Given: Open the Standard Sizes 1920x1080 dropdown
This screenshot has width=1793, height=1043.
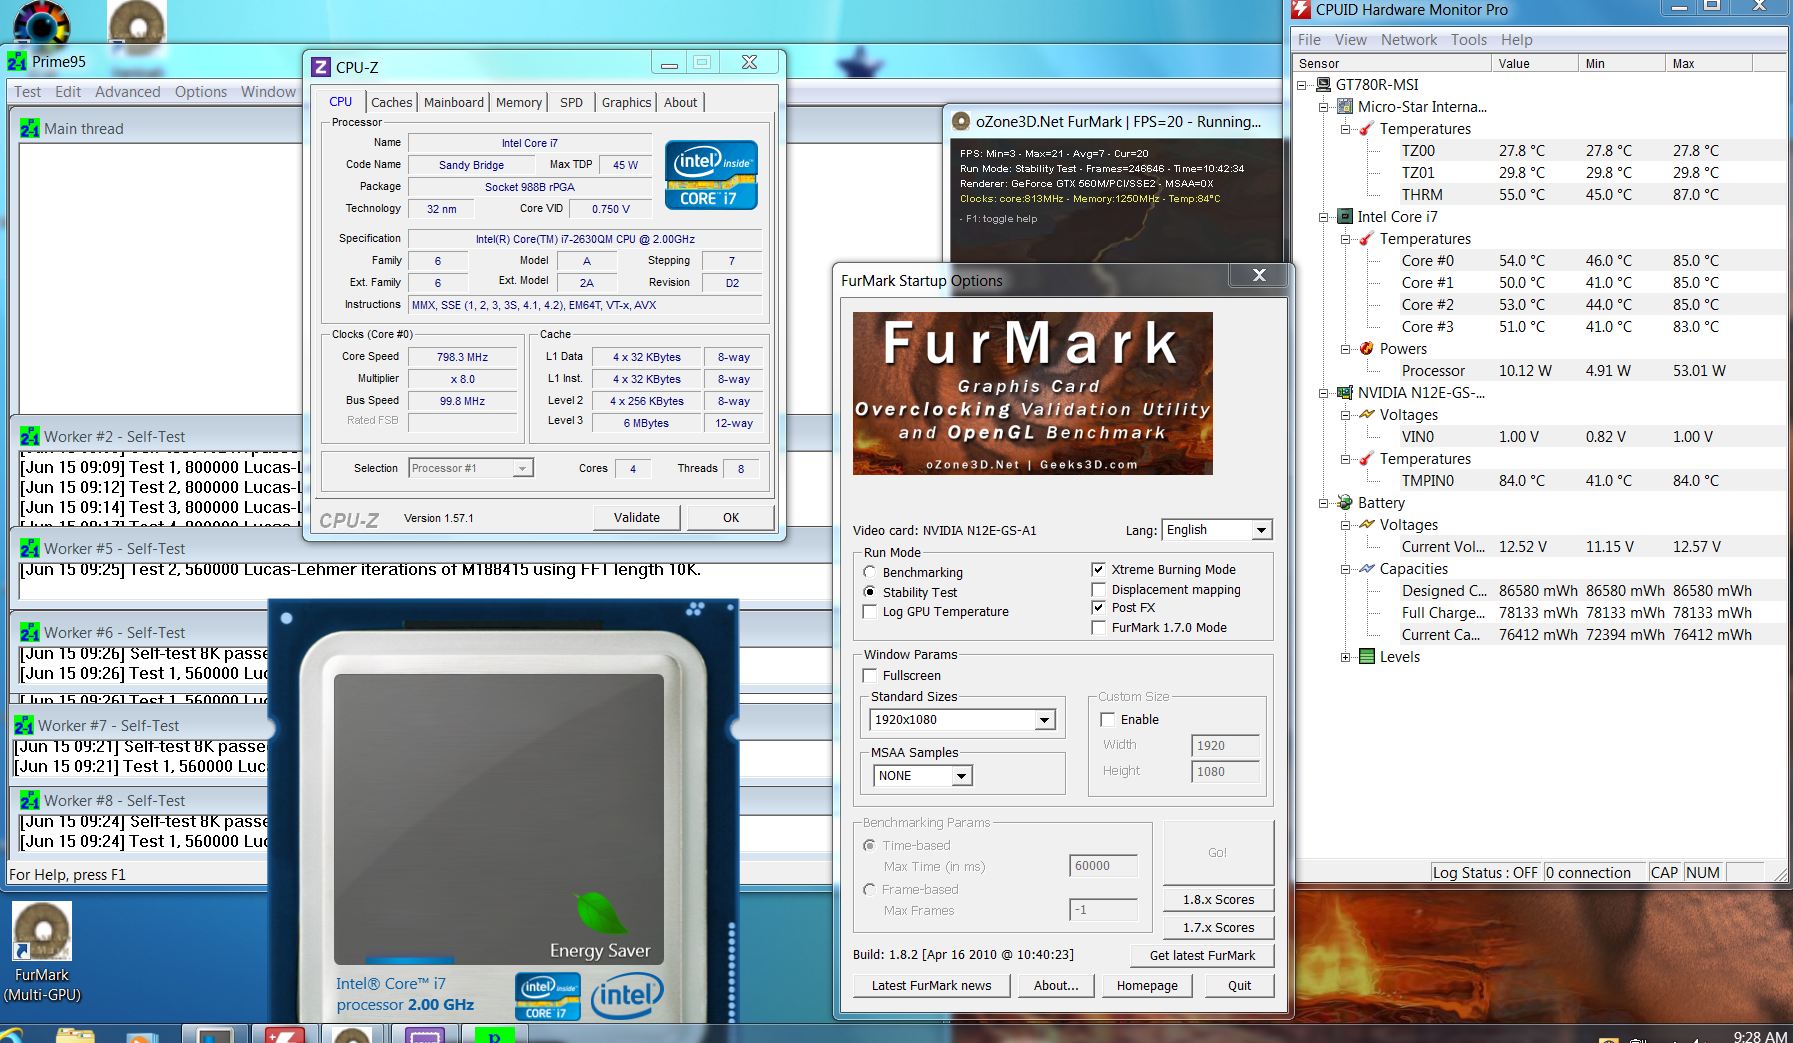Looking at the screenshot, I should point(963,720).
